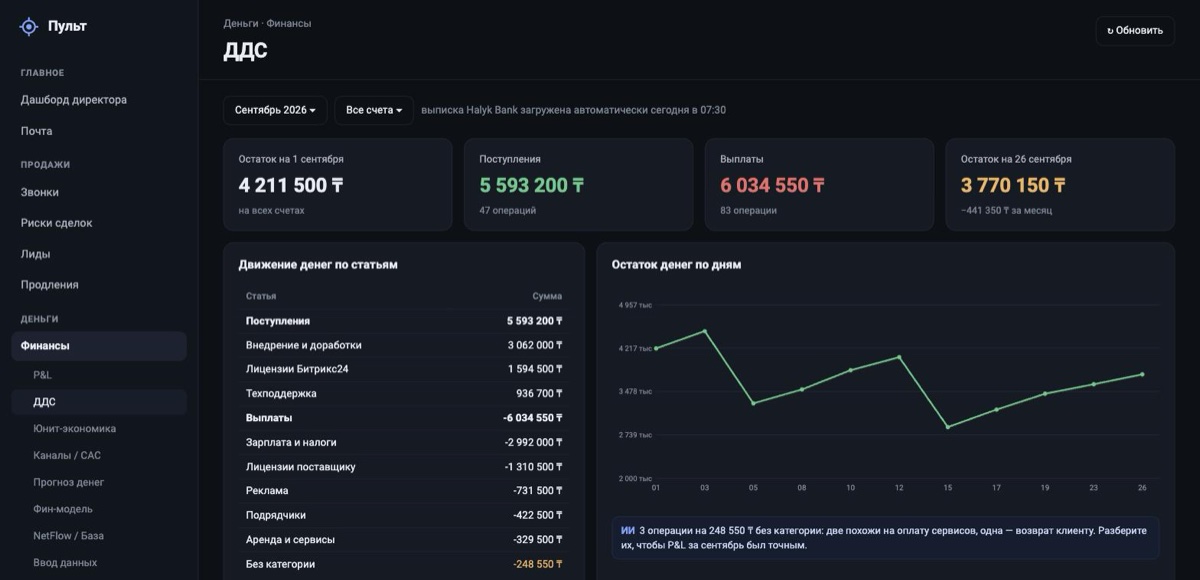Click the Аренда и сервисы row
The height and width of the screenshot is (580, 1200).
coord(404,540)
